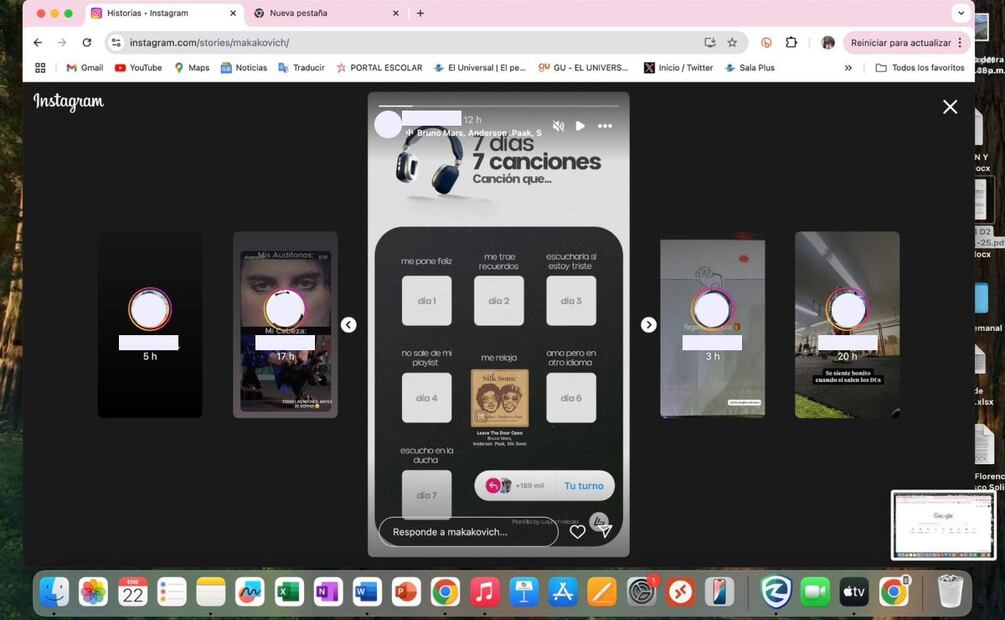Go to the next story arrow
Image resolution: width=1005 pixels, height=620 pixels.
(x=649, y=325)
